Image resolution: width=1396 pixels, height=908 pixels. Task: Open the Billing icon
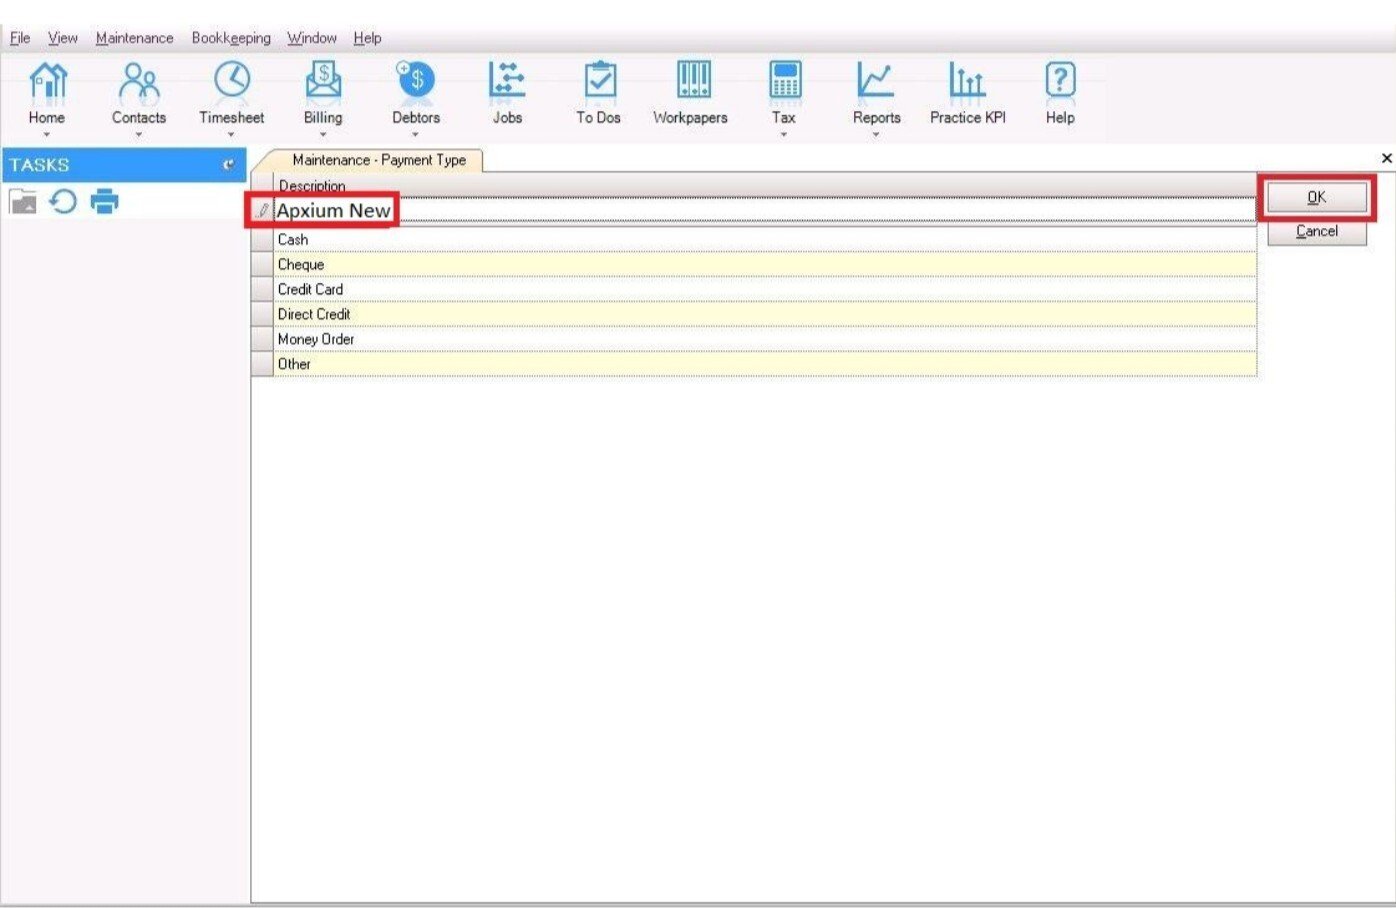[323, 81]
